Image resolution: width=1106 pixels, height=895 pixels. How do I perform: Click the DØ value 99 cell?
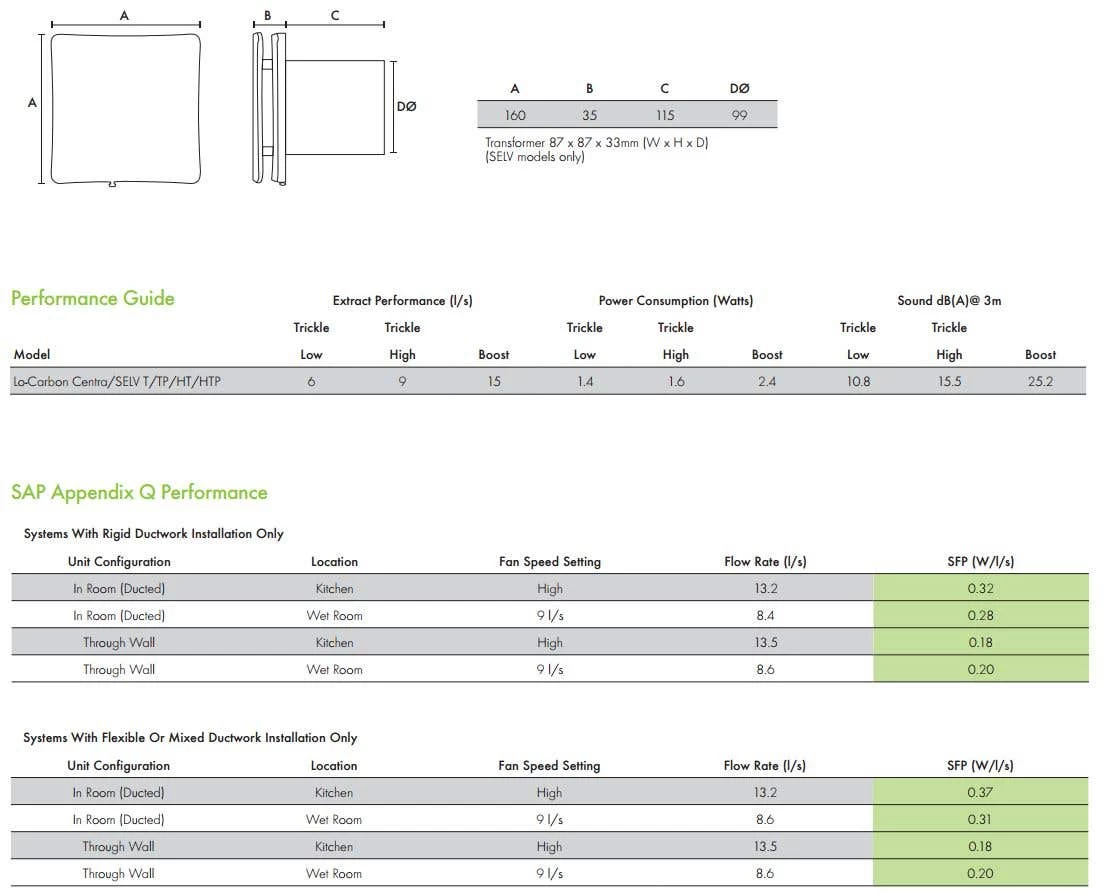point(739,115)
